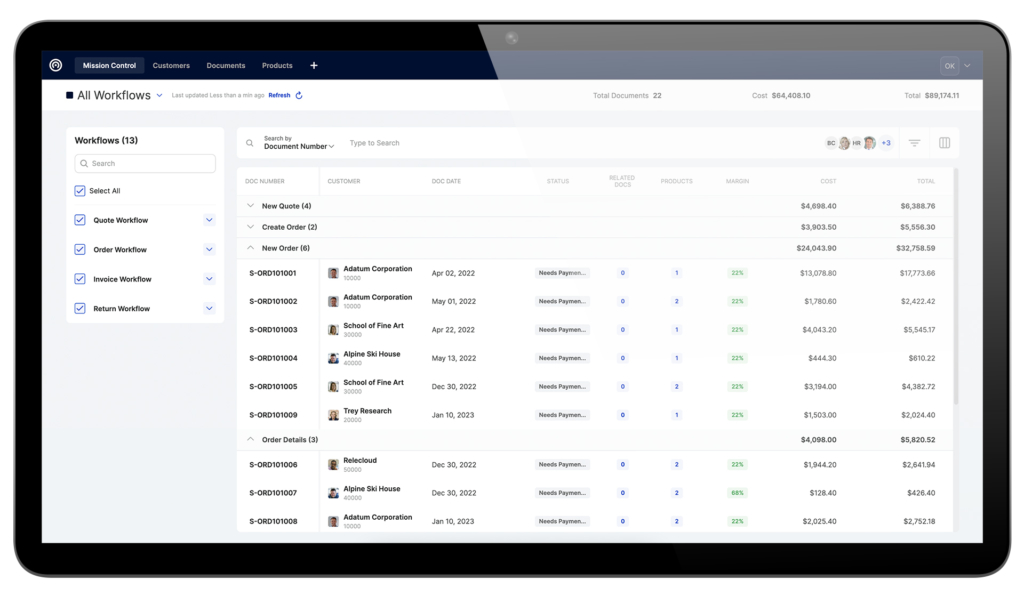The image size is (1024, 596).
Task: Expand the New Quote (4) group
Action: [x=250, y=206]
